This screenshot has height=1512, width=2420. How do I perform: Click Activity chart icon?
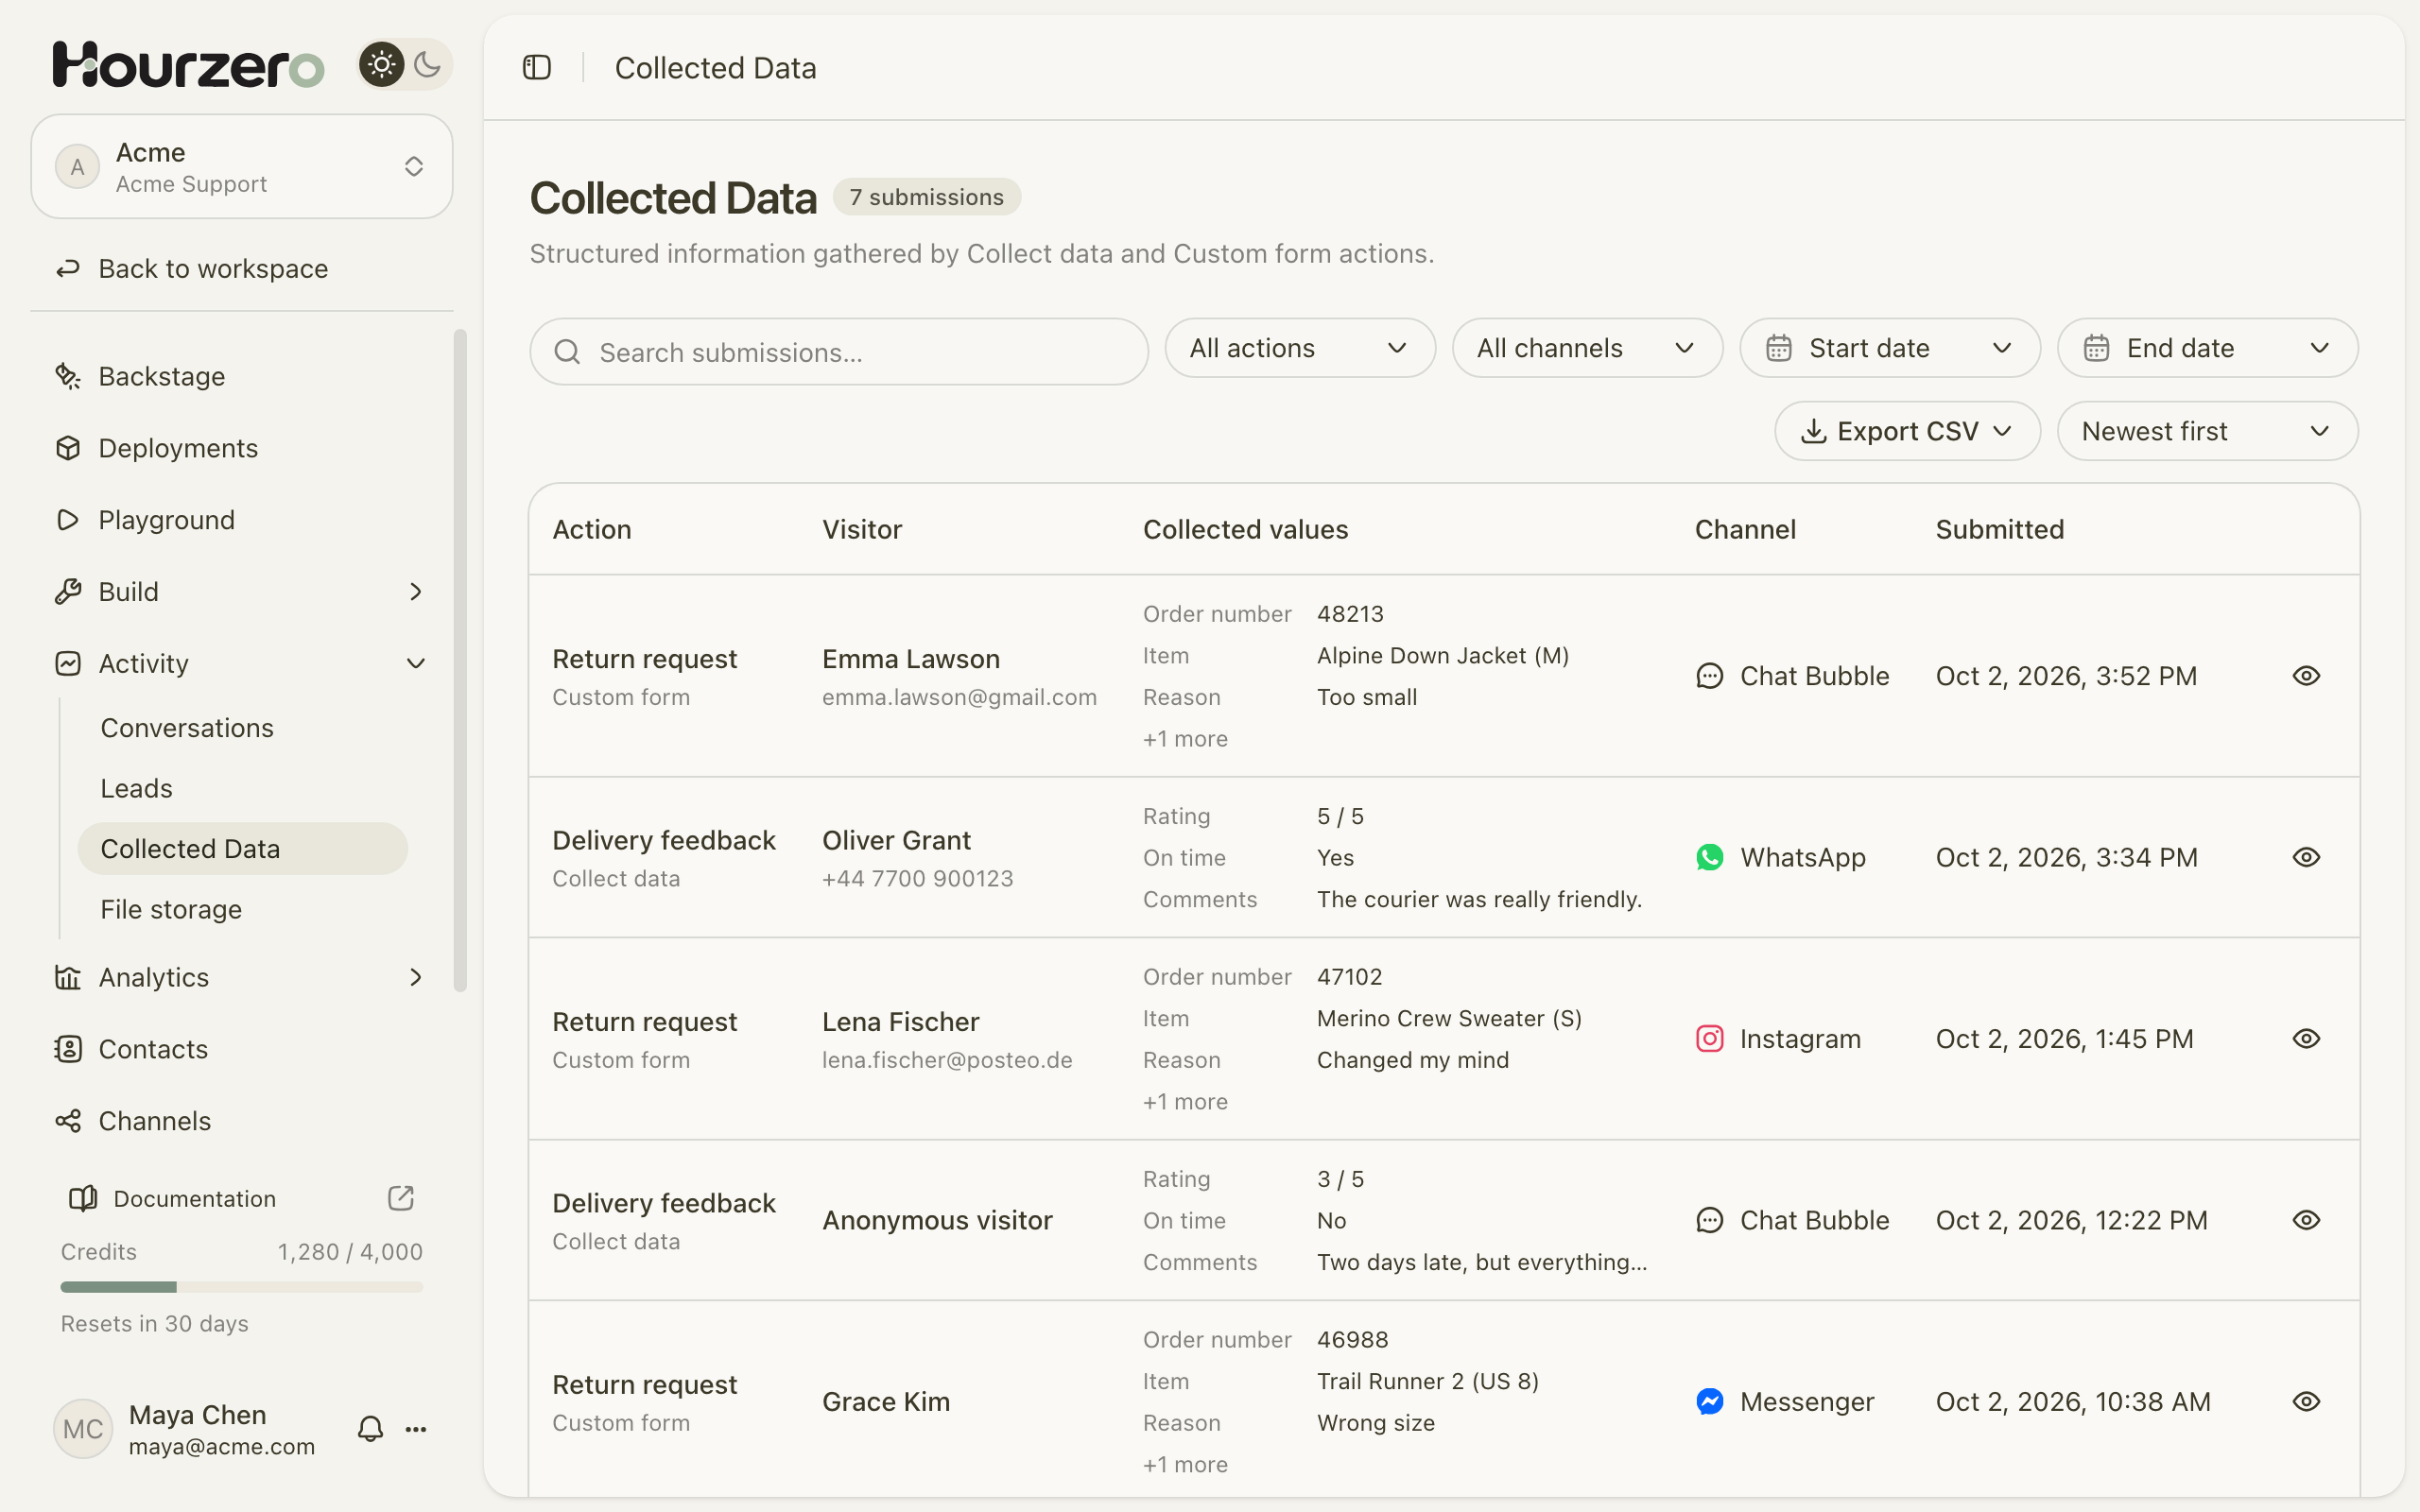click(x=68, y=664)
